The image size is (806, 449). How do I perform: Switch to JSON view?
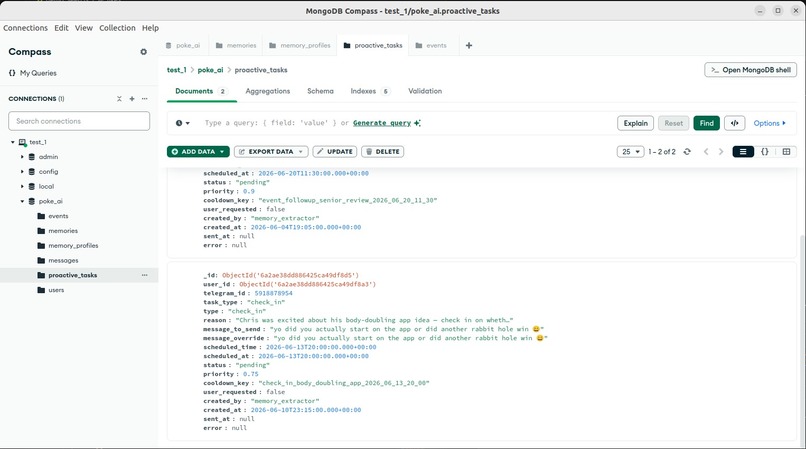(764, 152)
